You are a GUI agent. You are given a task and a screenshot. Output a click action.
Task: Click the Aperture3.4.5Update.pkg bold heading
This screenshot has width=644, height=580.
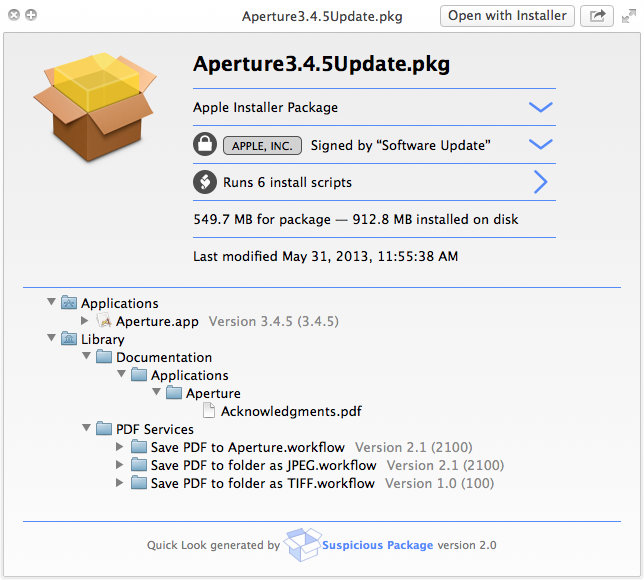click(x=322, y=64)
